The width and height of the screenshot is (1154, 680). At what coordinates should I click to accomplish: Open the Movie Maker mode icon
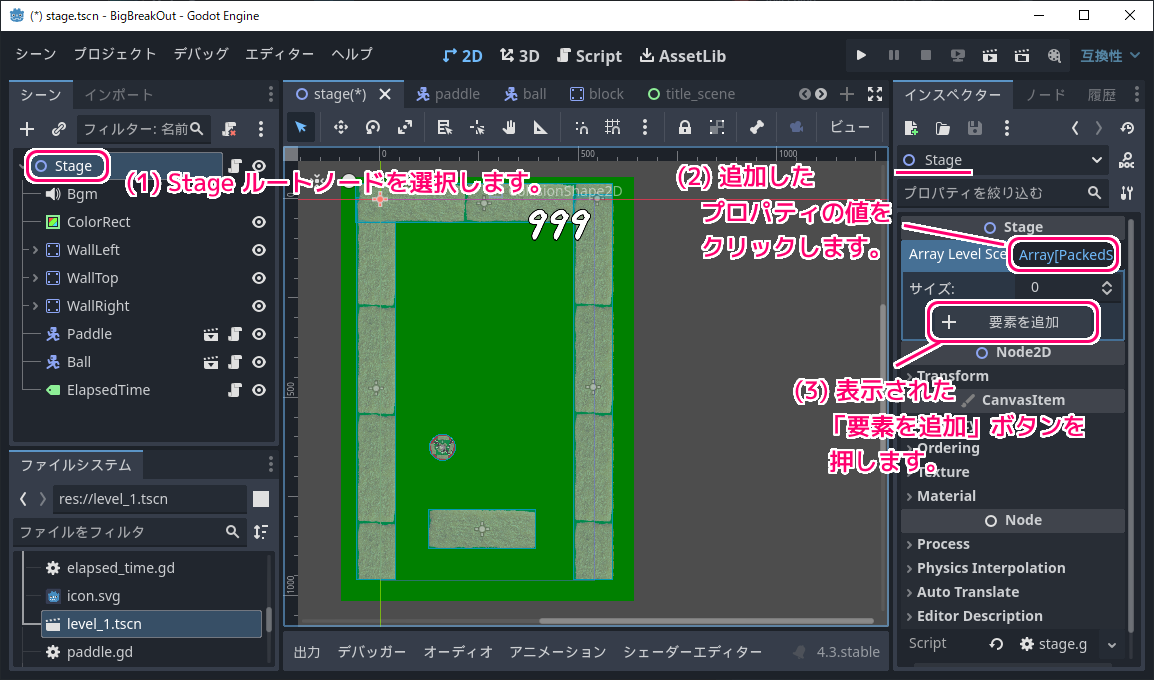[1054, 55]
